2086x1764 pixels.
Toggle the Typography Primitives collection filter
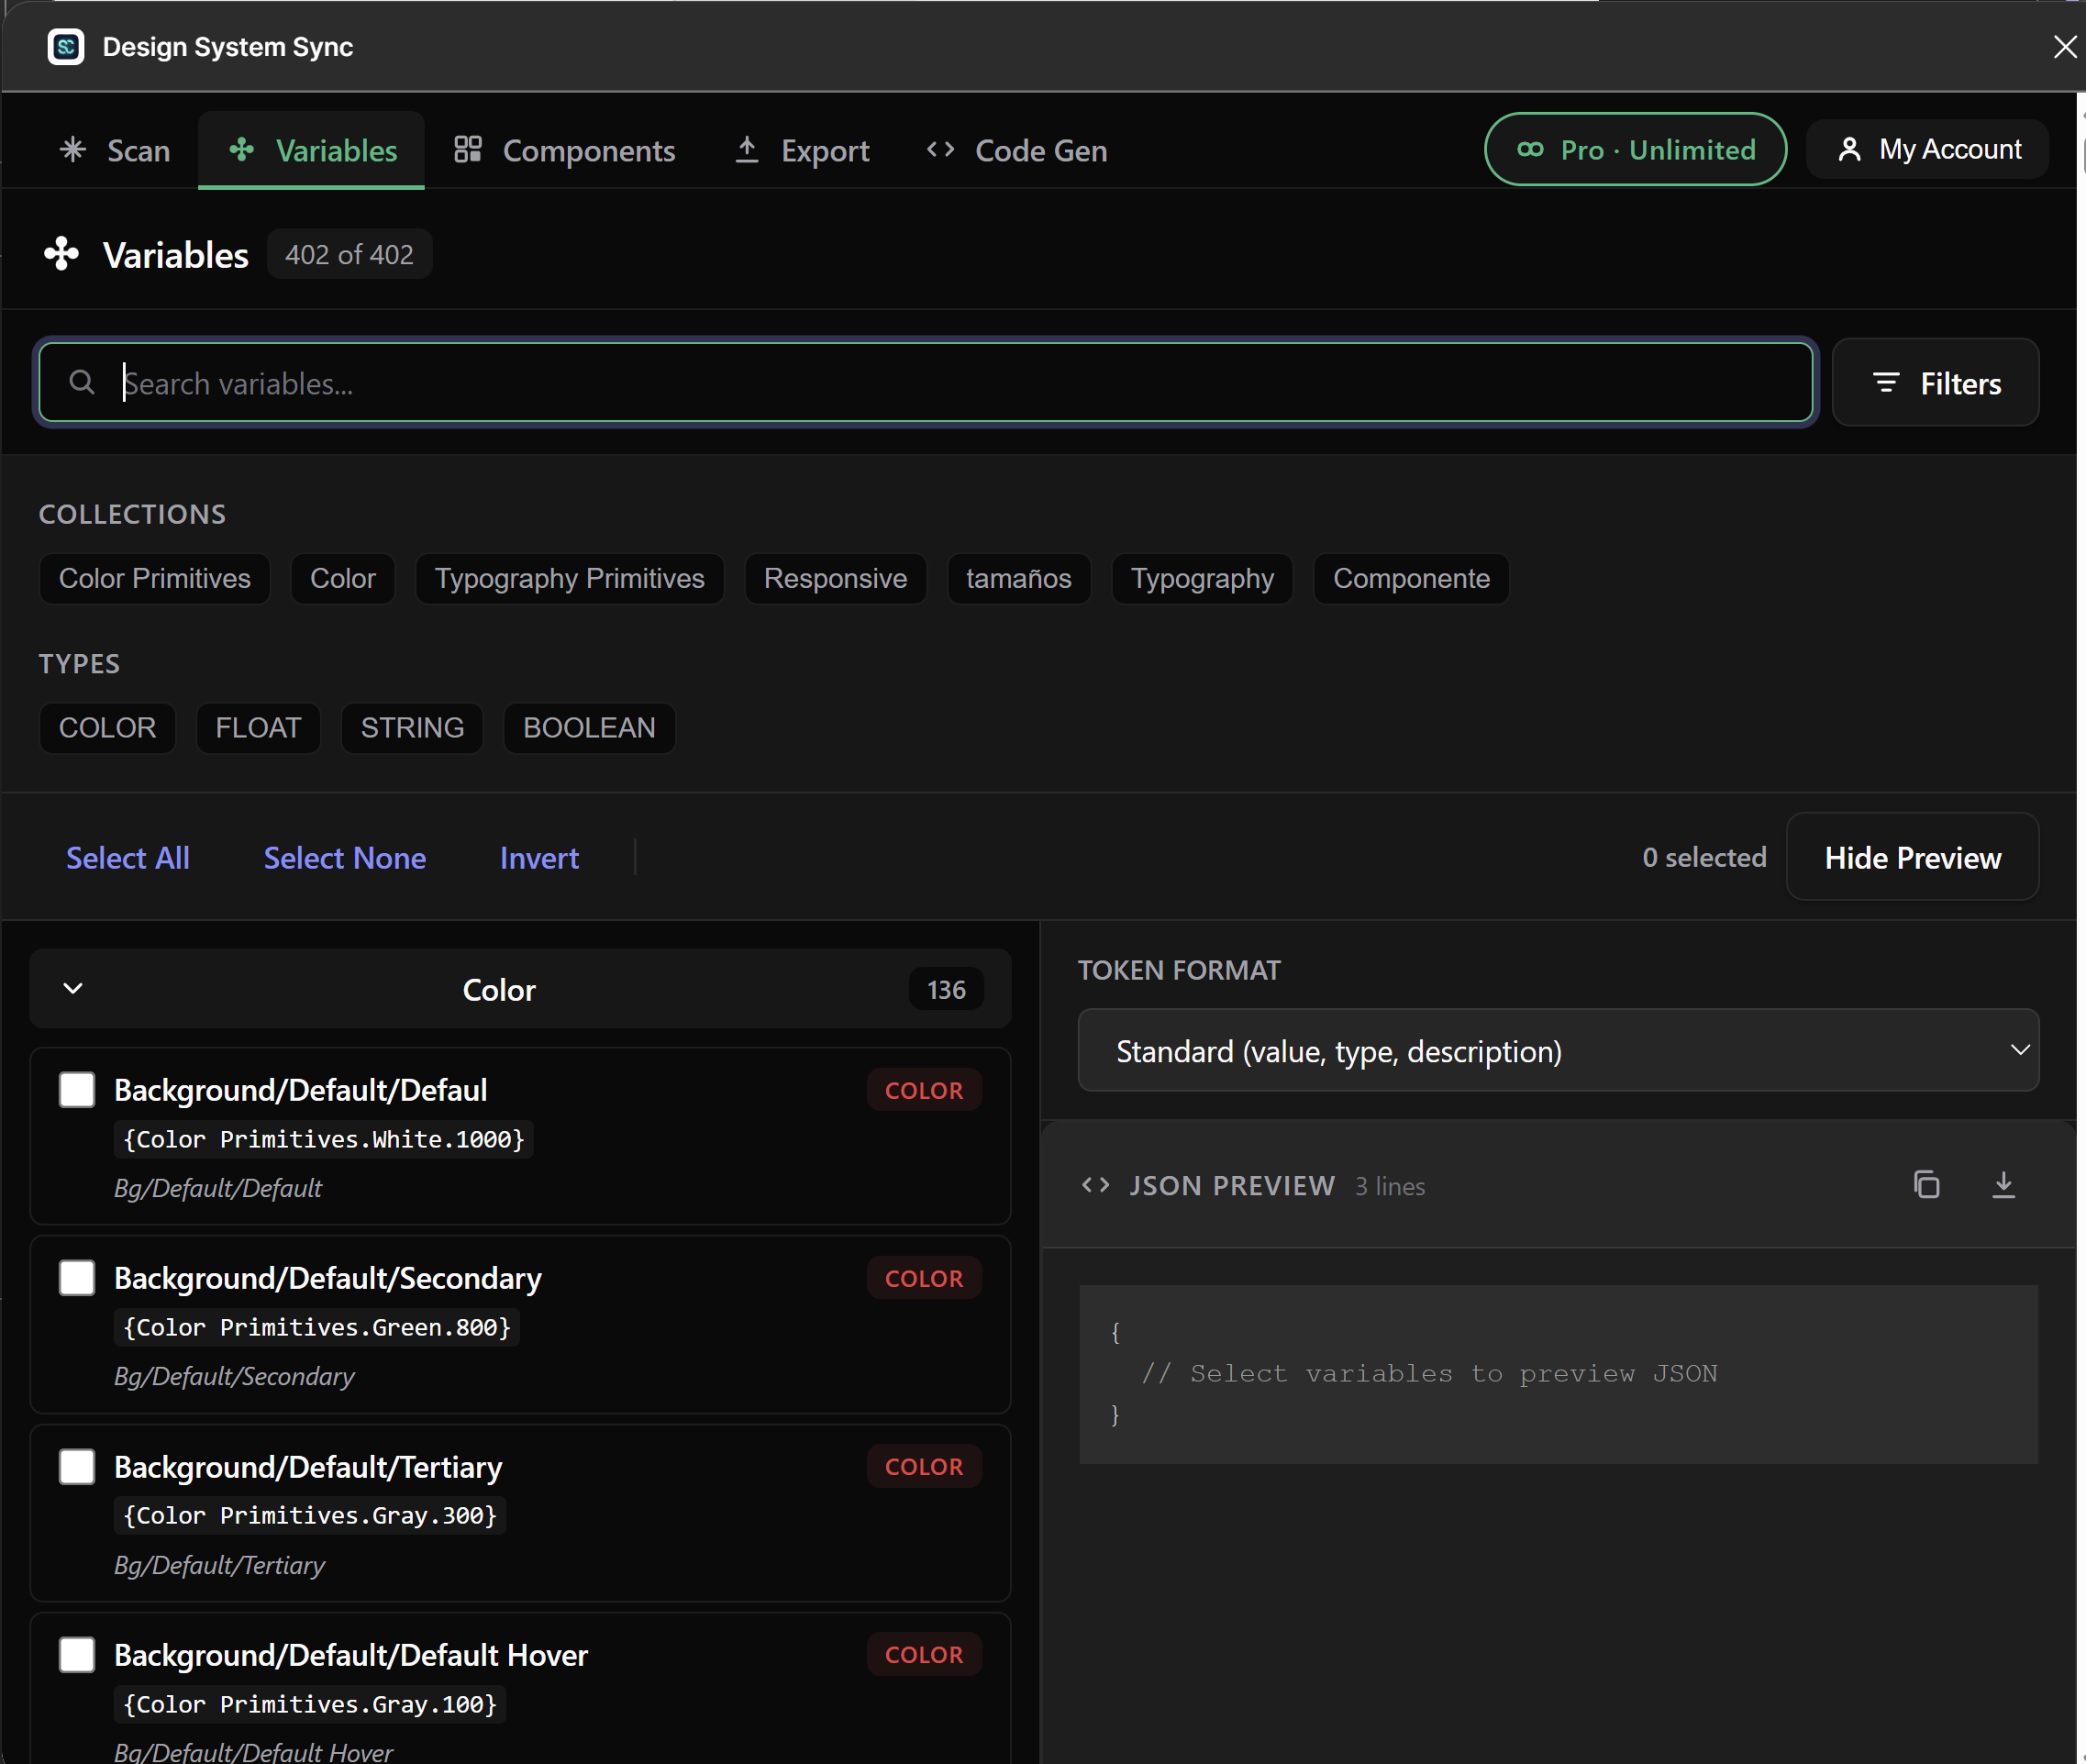[x=570, y=579]
